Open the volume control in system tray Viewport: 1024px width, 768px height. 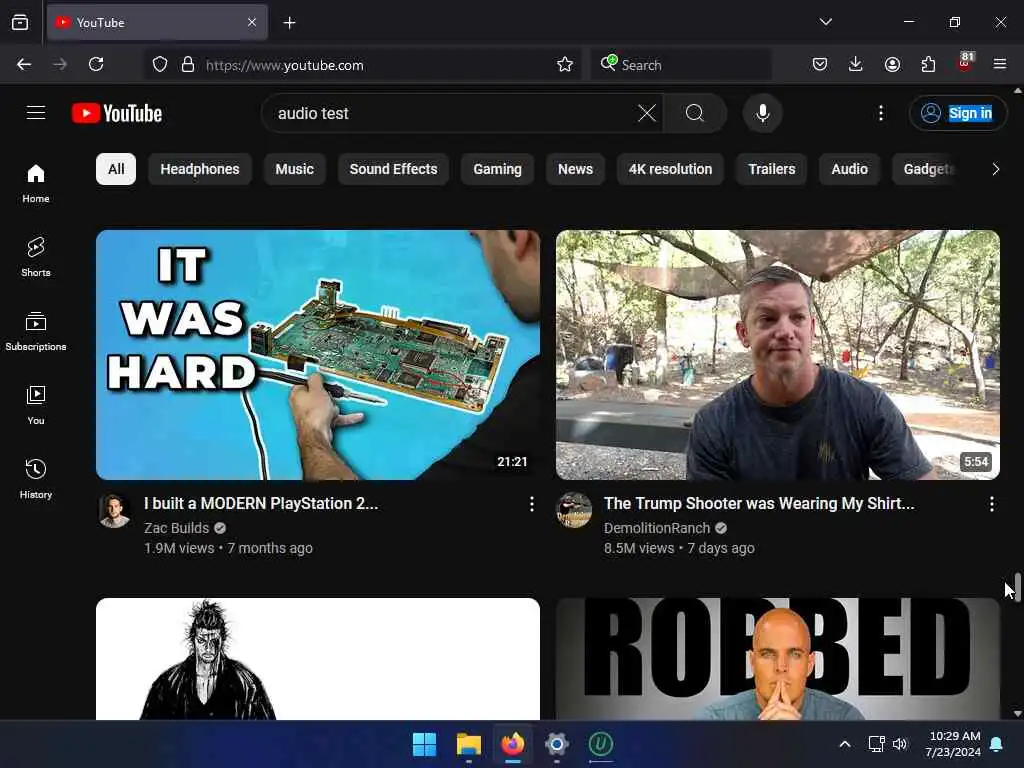pyautogui.click(x=900, y=744)
